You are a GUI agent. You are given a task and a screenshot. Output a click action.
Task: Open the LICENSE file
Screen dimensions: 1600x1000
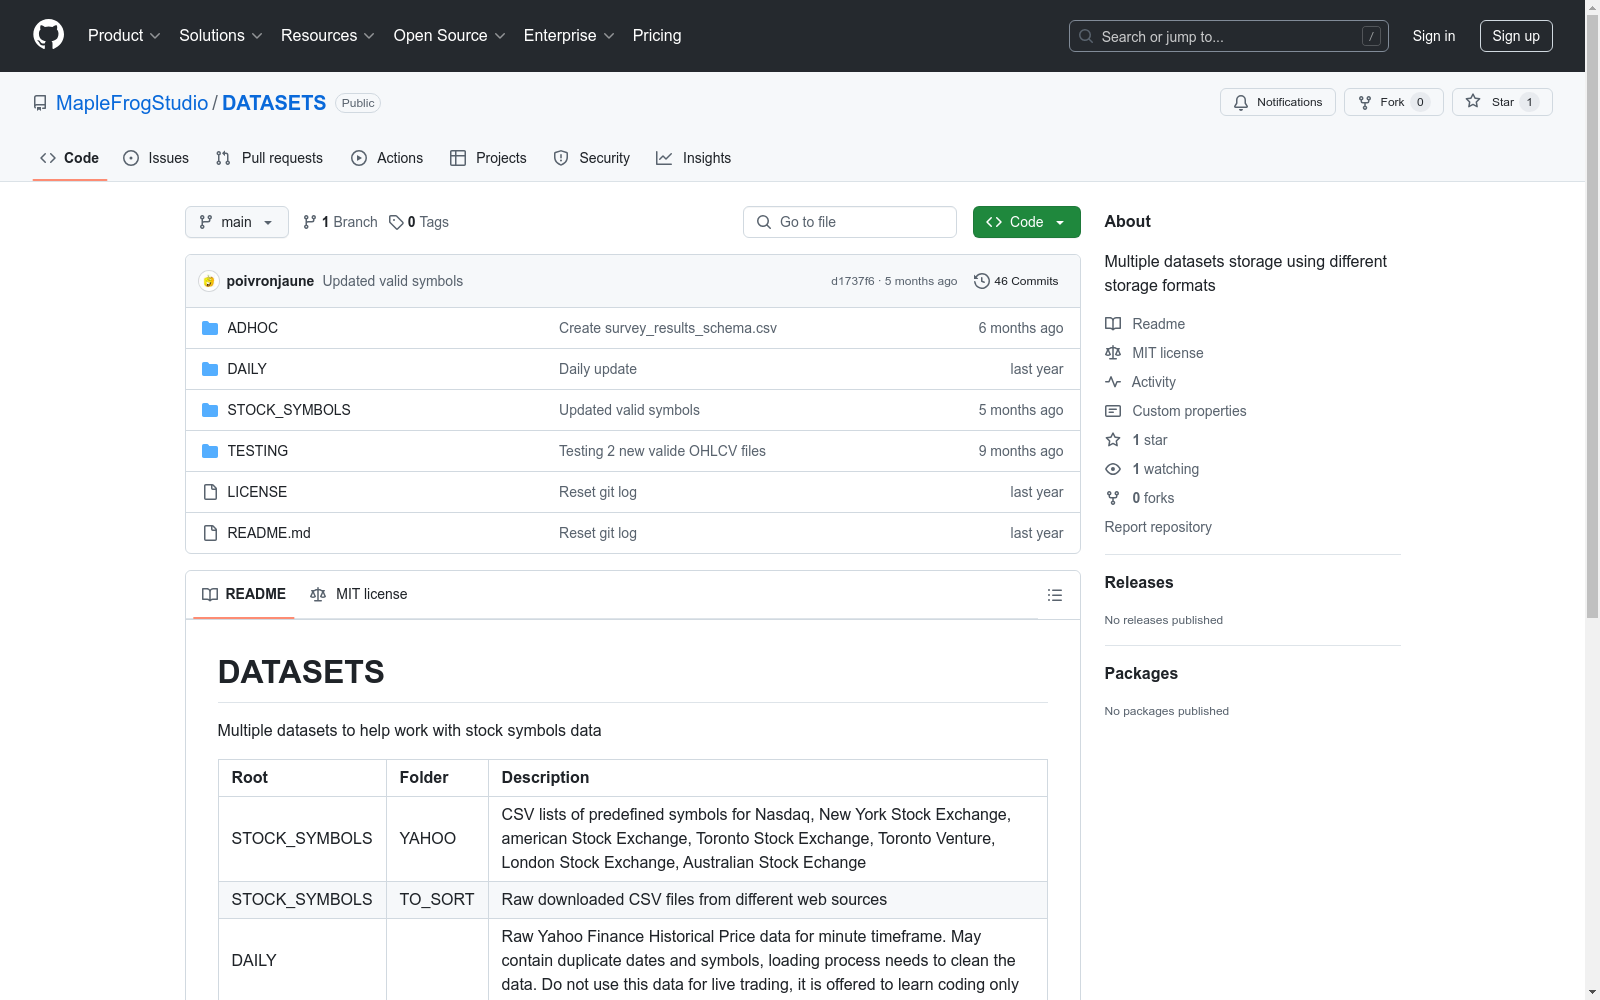[x=257, y=492]
